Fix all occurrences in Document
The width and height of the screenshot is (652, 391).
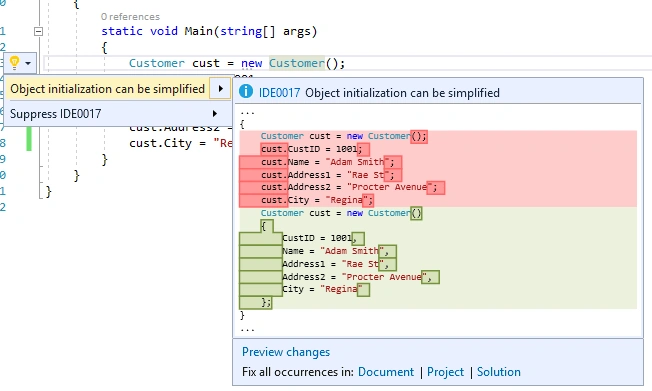click(385, 372)
